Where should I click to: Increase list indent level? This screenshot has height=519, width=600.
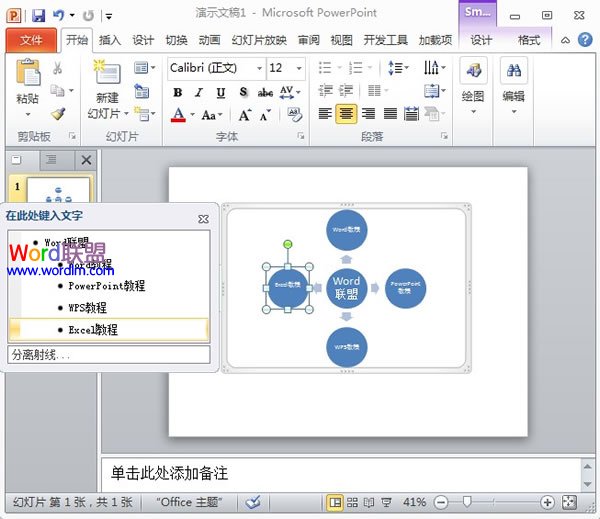(346, 91)
